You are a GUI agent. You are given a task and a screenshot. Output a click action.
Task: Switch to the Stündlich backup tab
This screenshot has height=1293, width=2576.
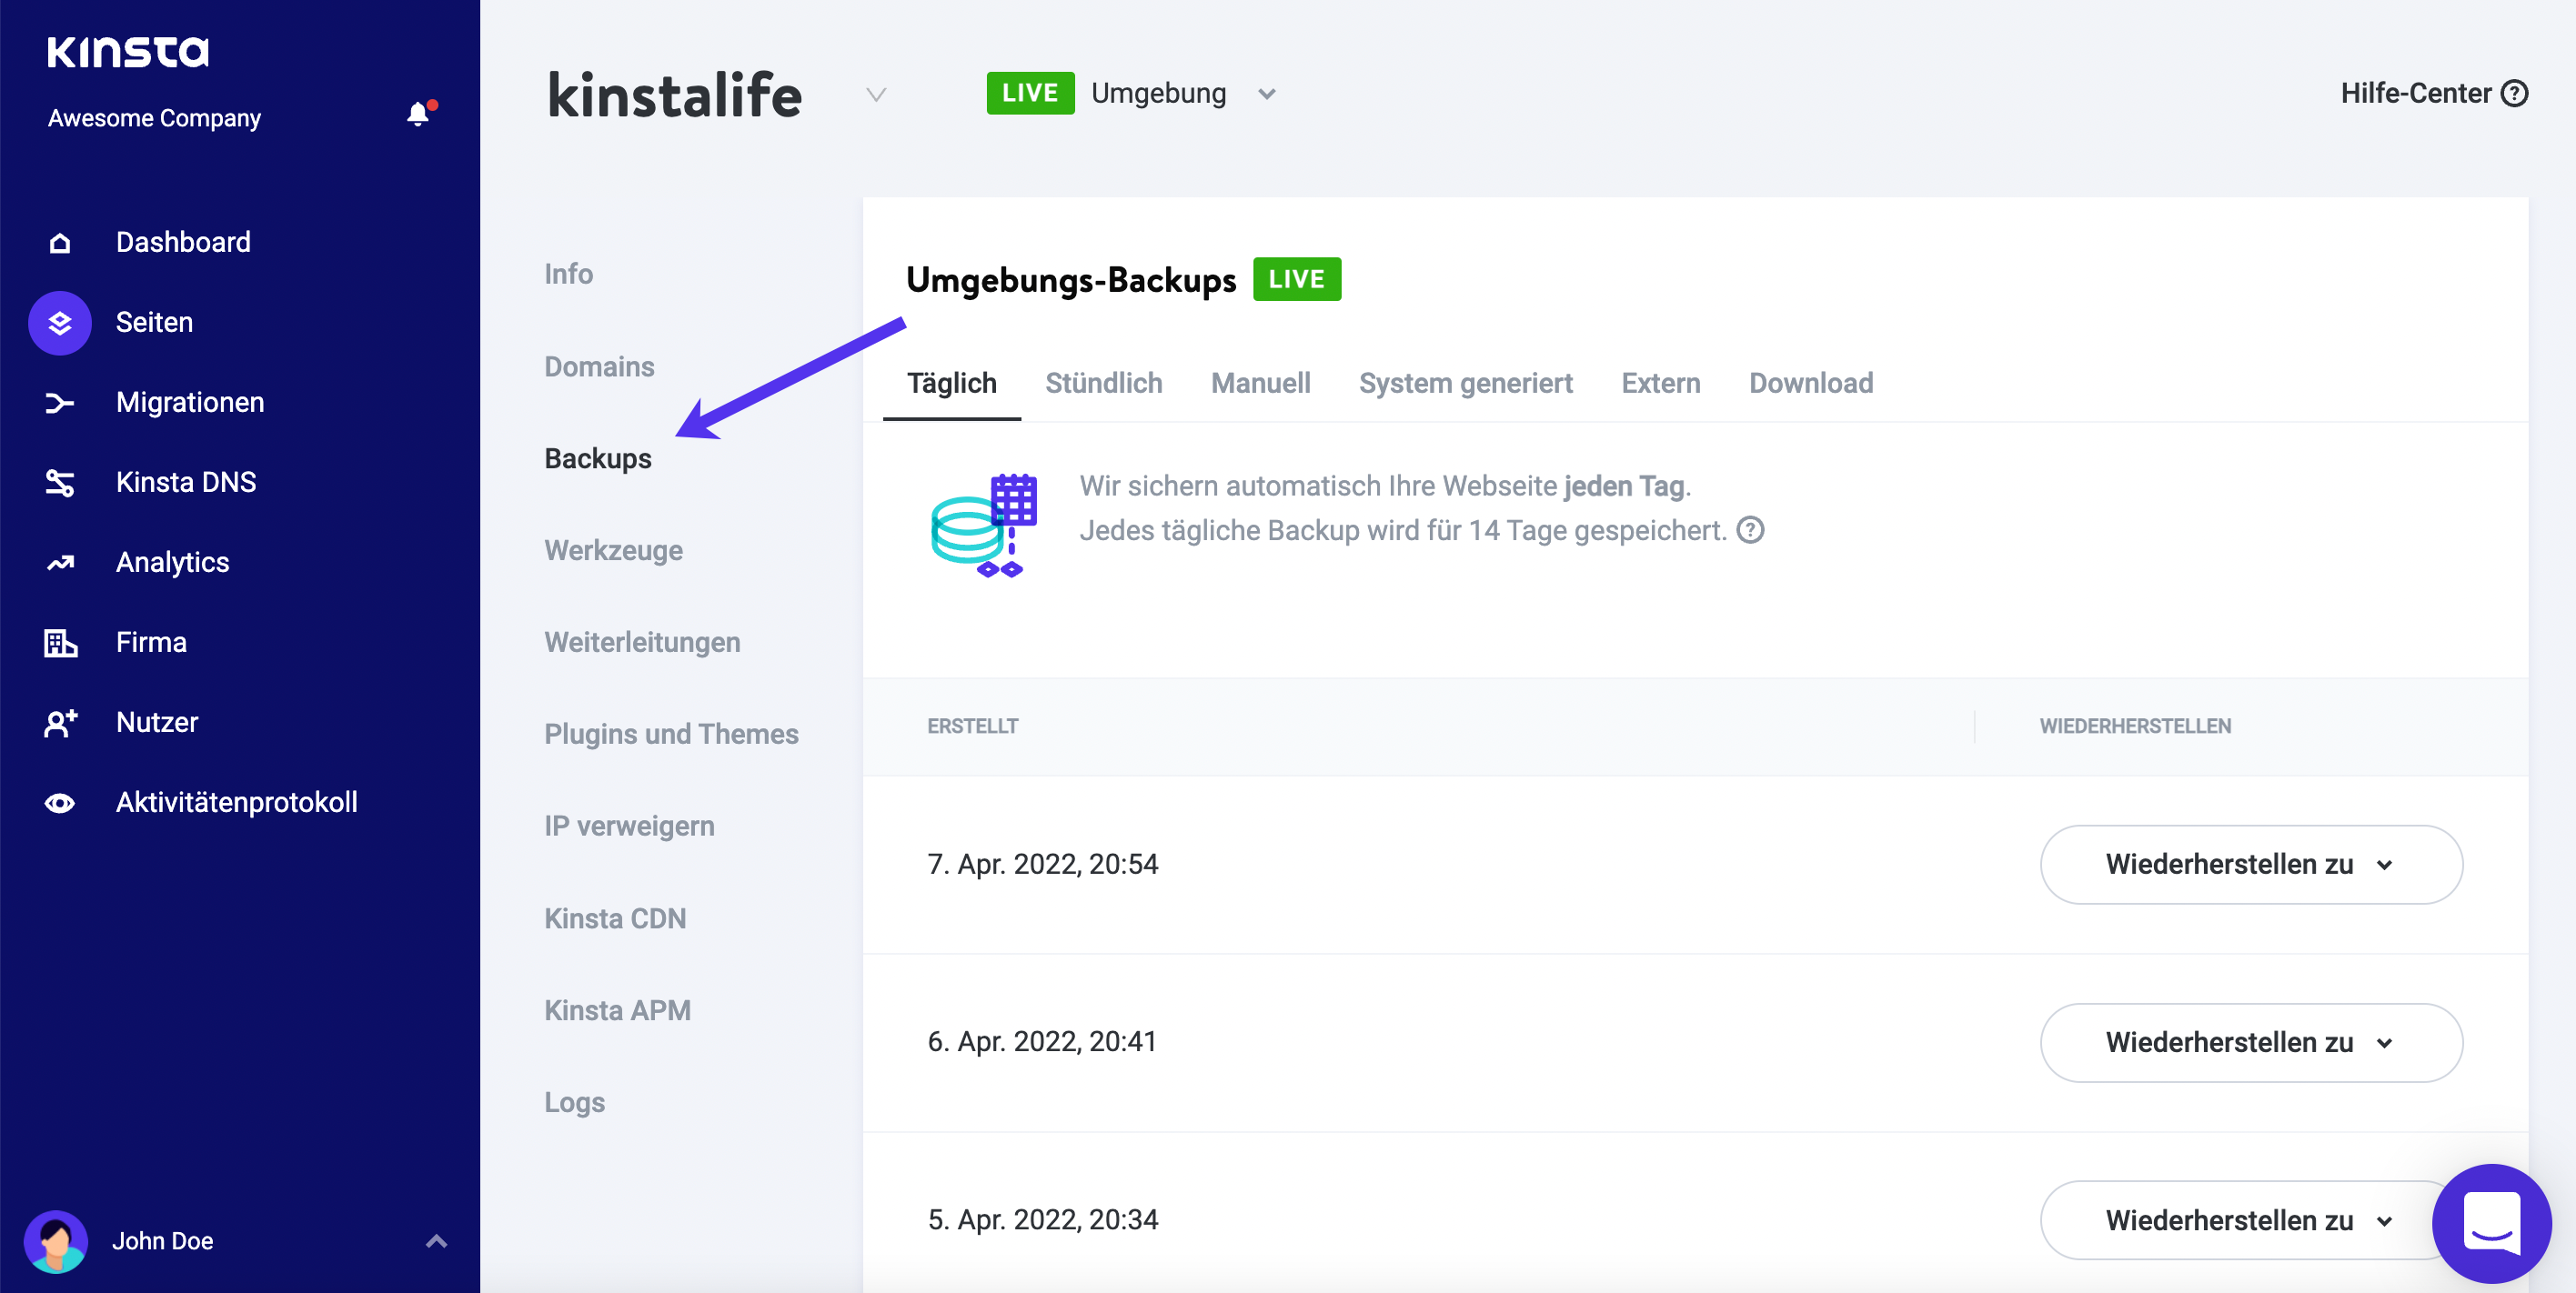click(1105, 383)
